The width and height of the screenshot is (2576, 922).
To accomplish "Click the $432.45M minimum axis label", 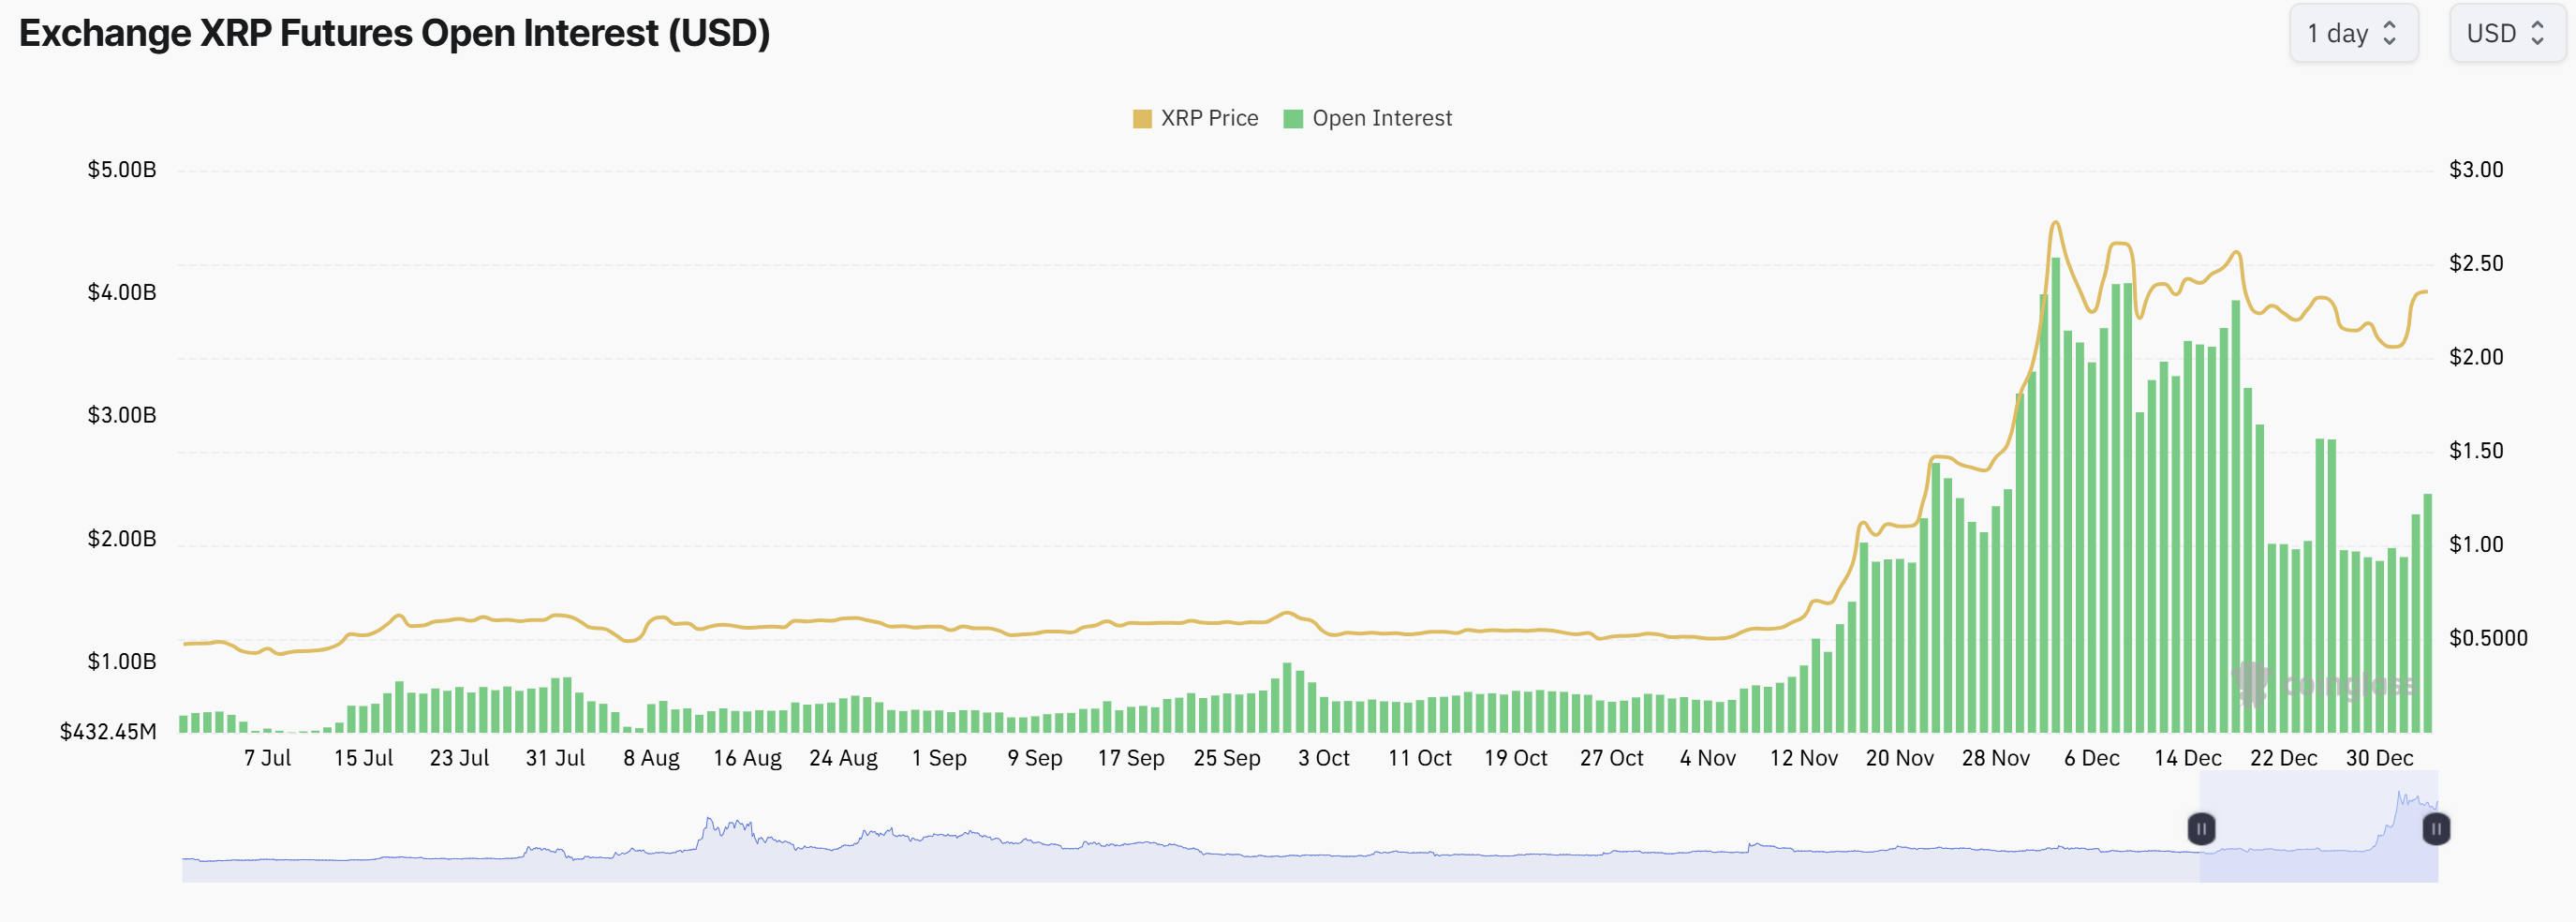I will [108, 732].
